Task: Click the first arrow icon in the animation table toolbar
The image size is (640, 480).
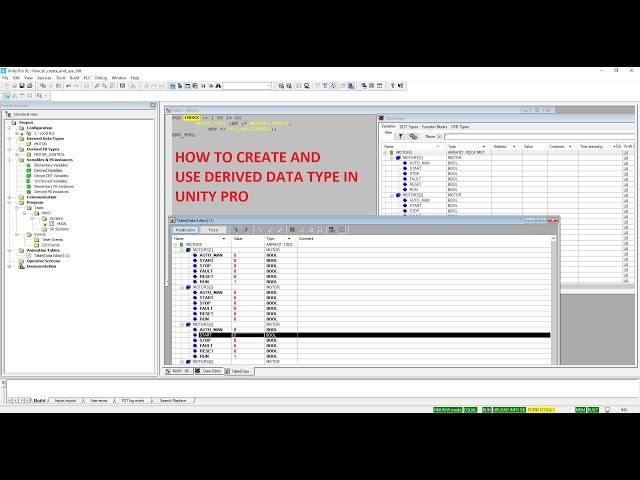Action: [x=236, y=230]
